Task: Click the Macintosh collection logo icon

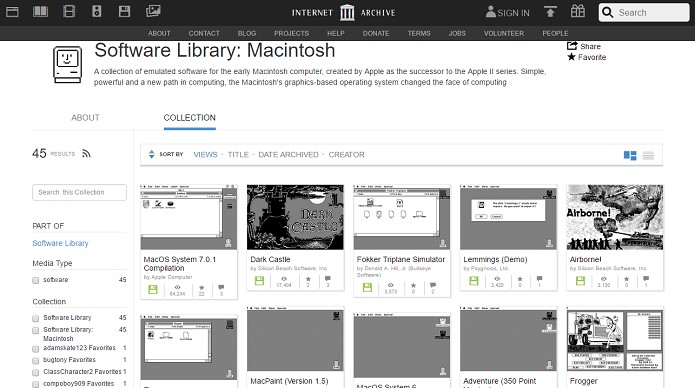Action: 67,65
